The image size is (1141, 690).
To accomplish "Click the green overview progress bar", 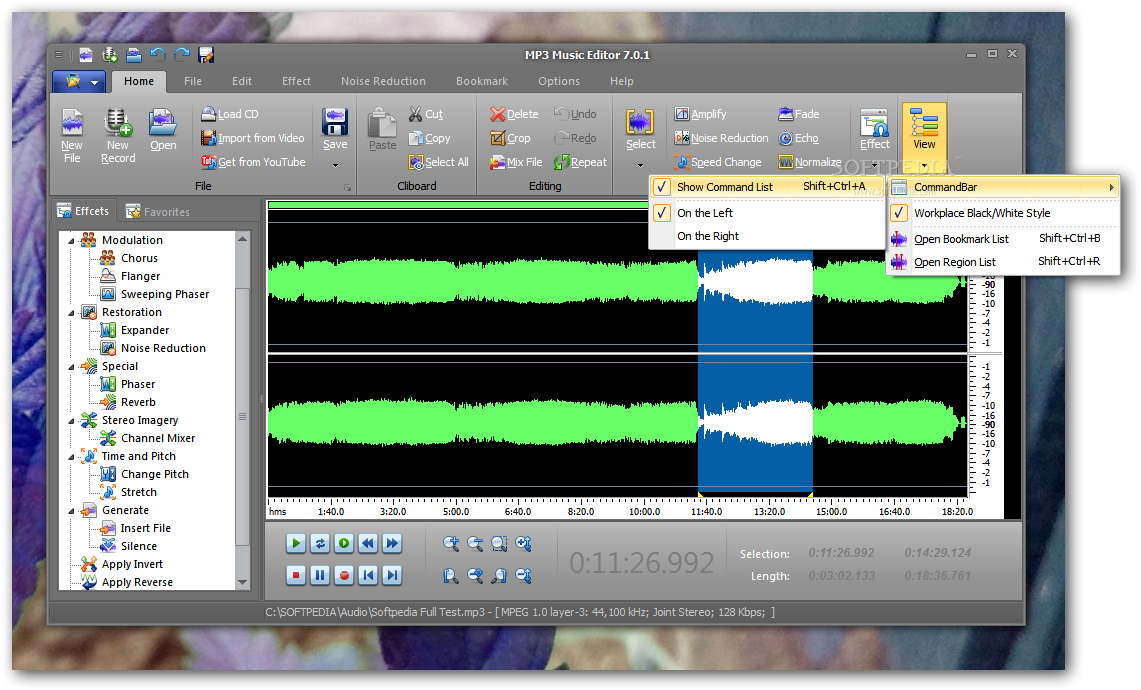I will click(458, 205).
